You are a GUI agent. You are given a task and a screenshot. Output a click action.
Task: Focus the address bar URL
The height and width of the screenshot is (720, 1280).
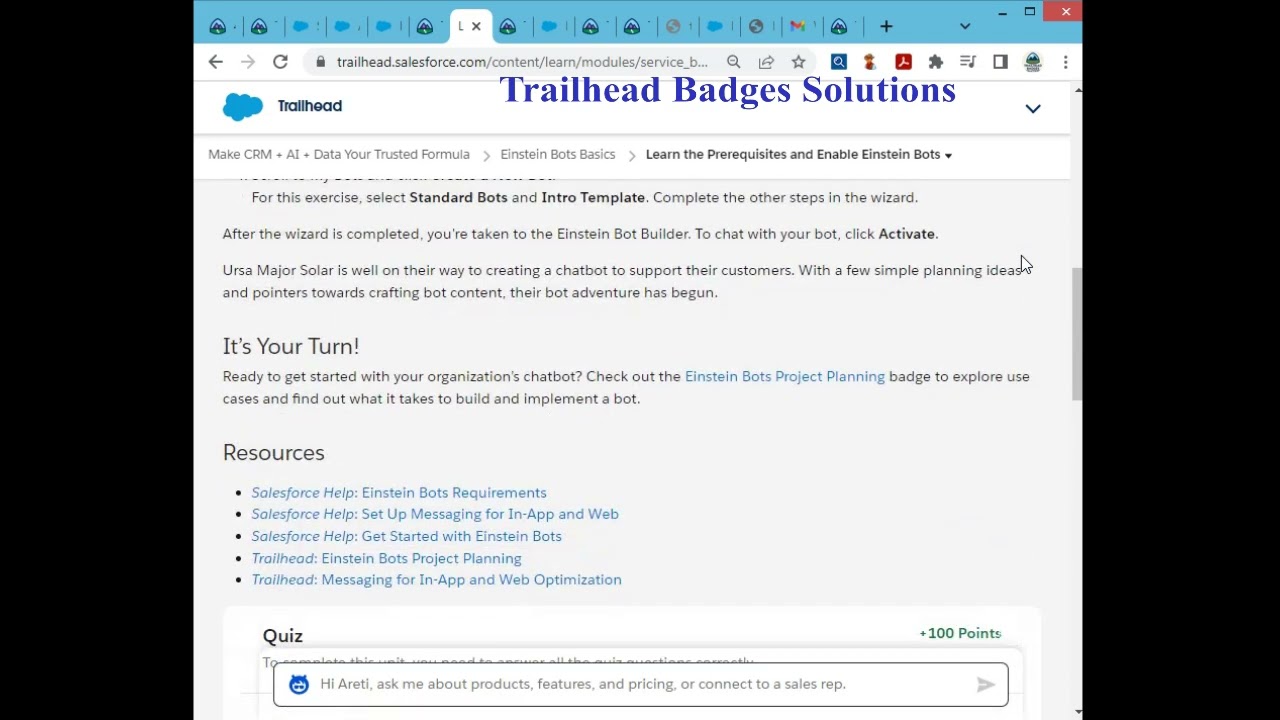click(522, 62)
